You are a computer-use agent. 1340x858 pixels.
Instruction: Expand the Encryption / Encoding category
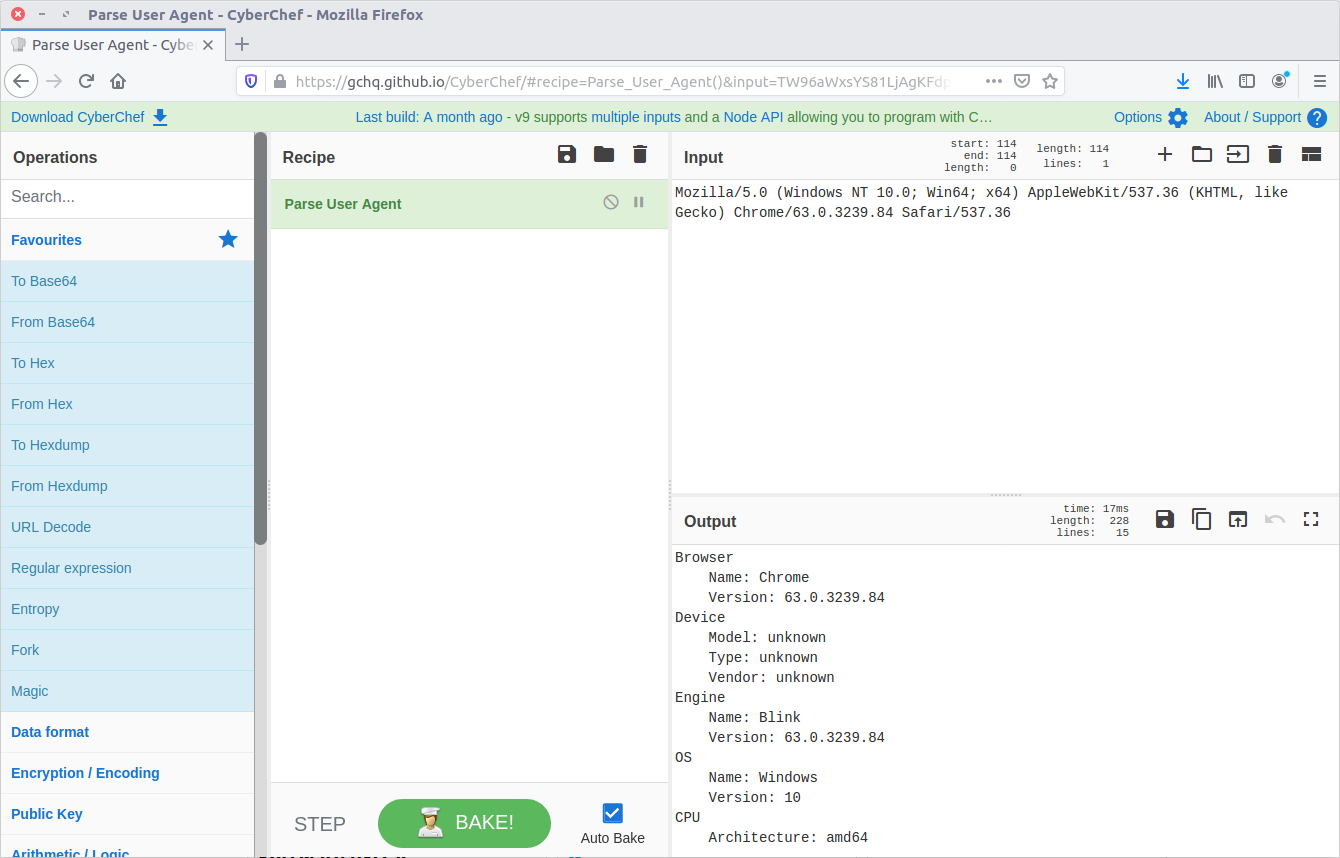[x=85, y=773]
